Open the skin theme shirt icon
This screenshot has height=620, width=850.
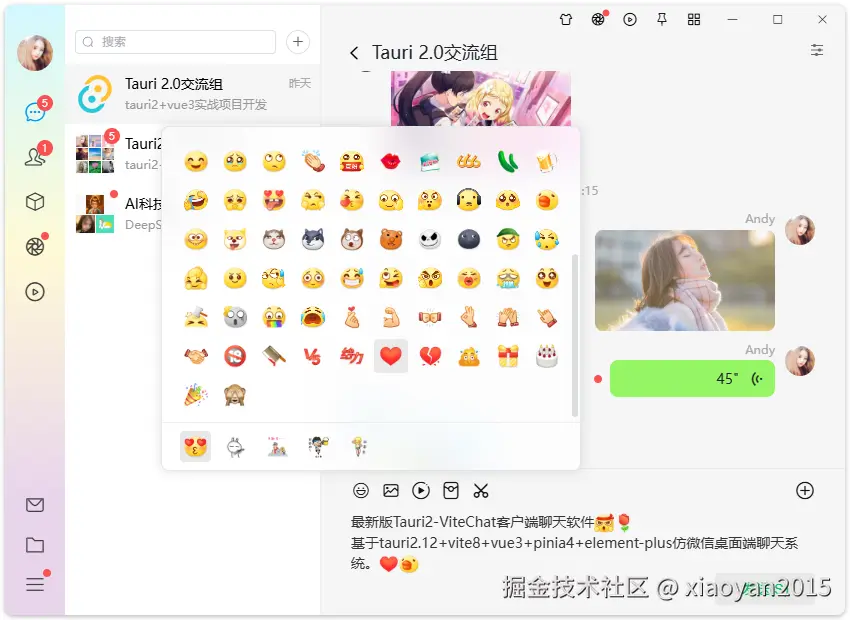point(566,20)
